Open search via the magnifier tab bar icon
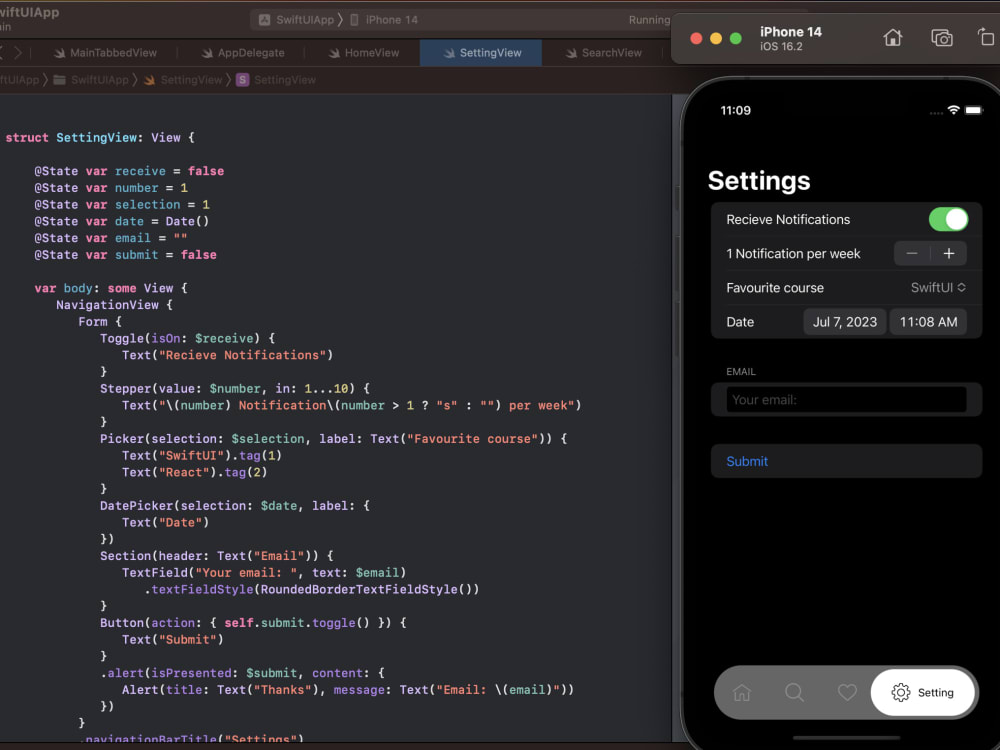Image resolution: width=1000 pixels, height=750 pixels. (x=794, y=692)
